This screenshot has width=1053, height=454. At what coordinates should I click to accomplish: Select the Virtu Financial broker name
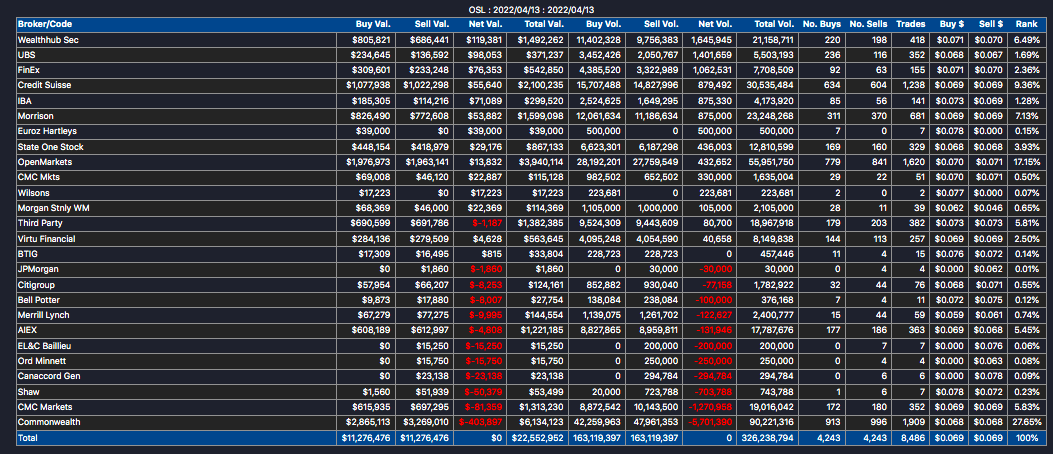[46, 238]
